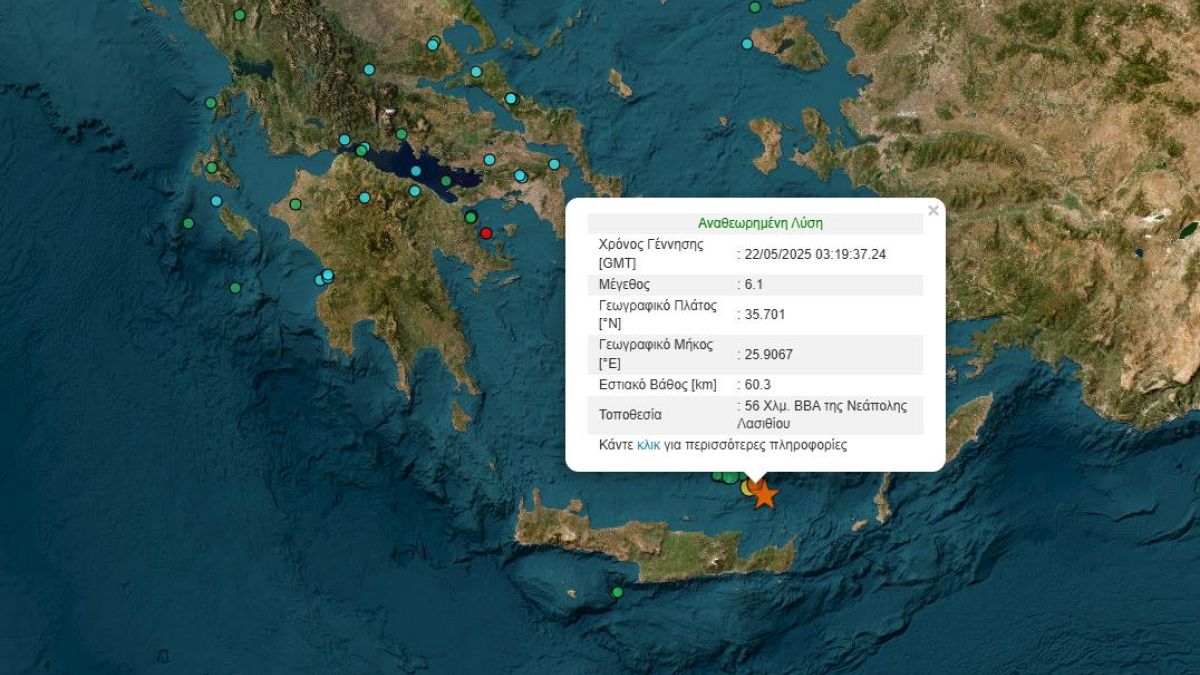
Task: Select green marker on northwest Peloponnese tip
Action: click(295, 204)
